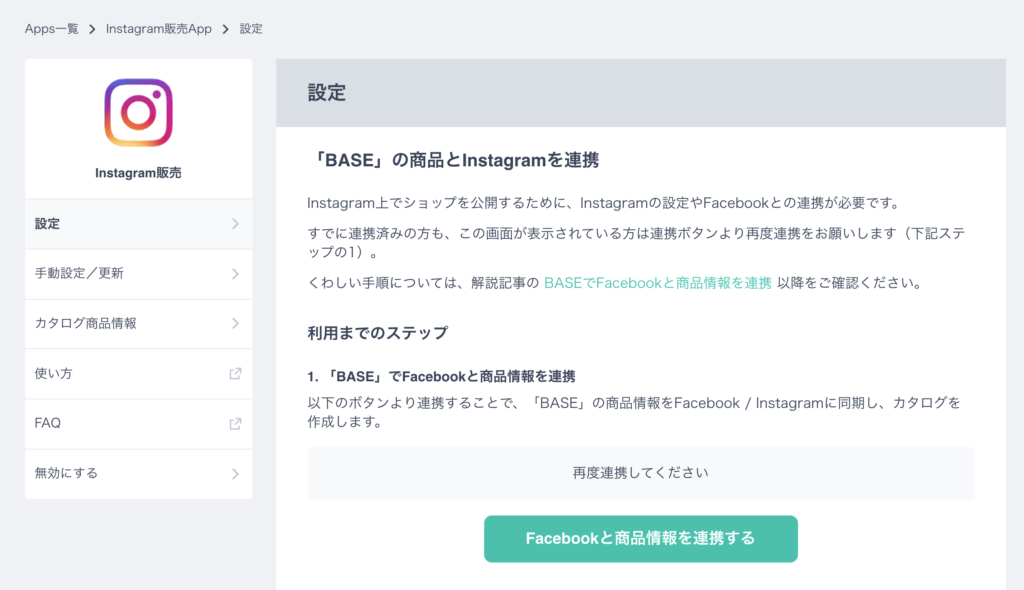The width and height of the screenshot is (1024, 590).
Task: Click the chevron arrow next to 設定 in sidebar
Action: [235, 224]
